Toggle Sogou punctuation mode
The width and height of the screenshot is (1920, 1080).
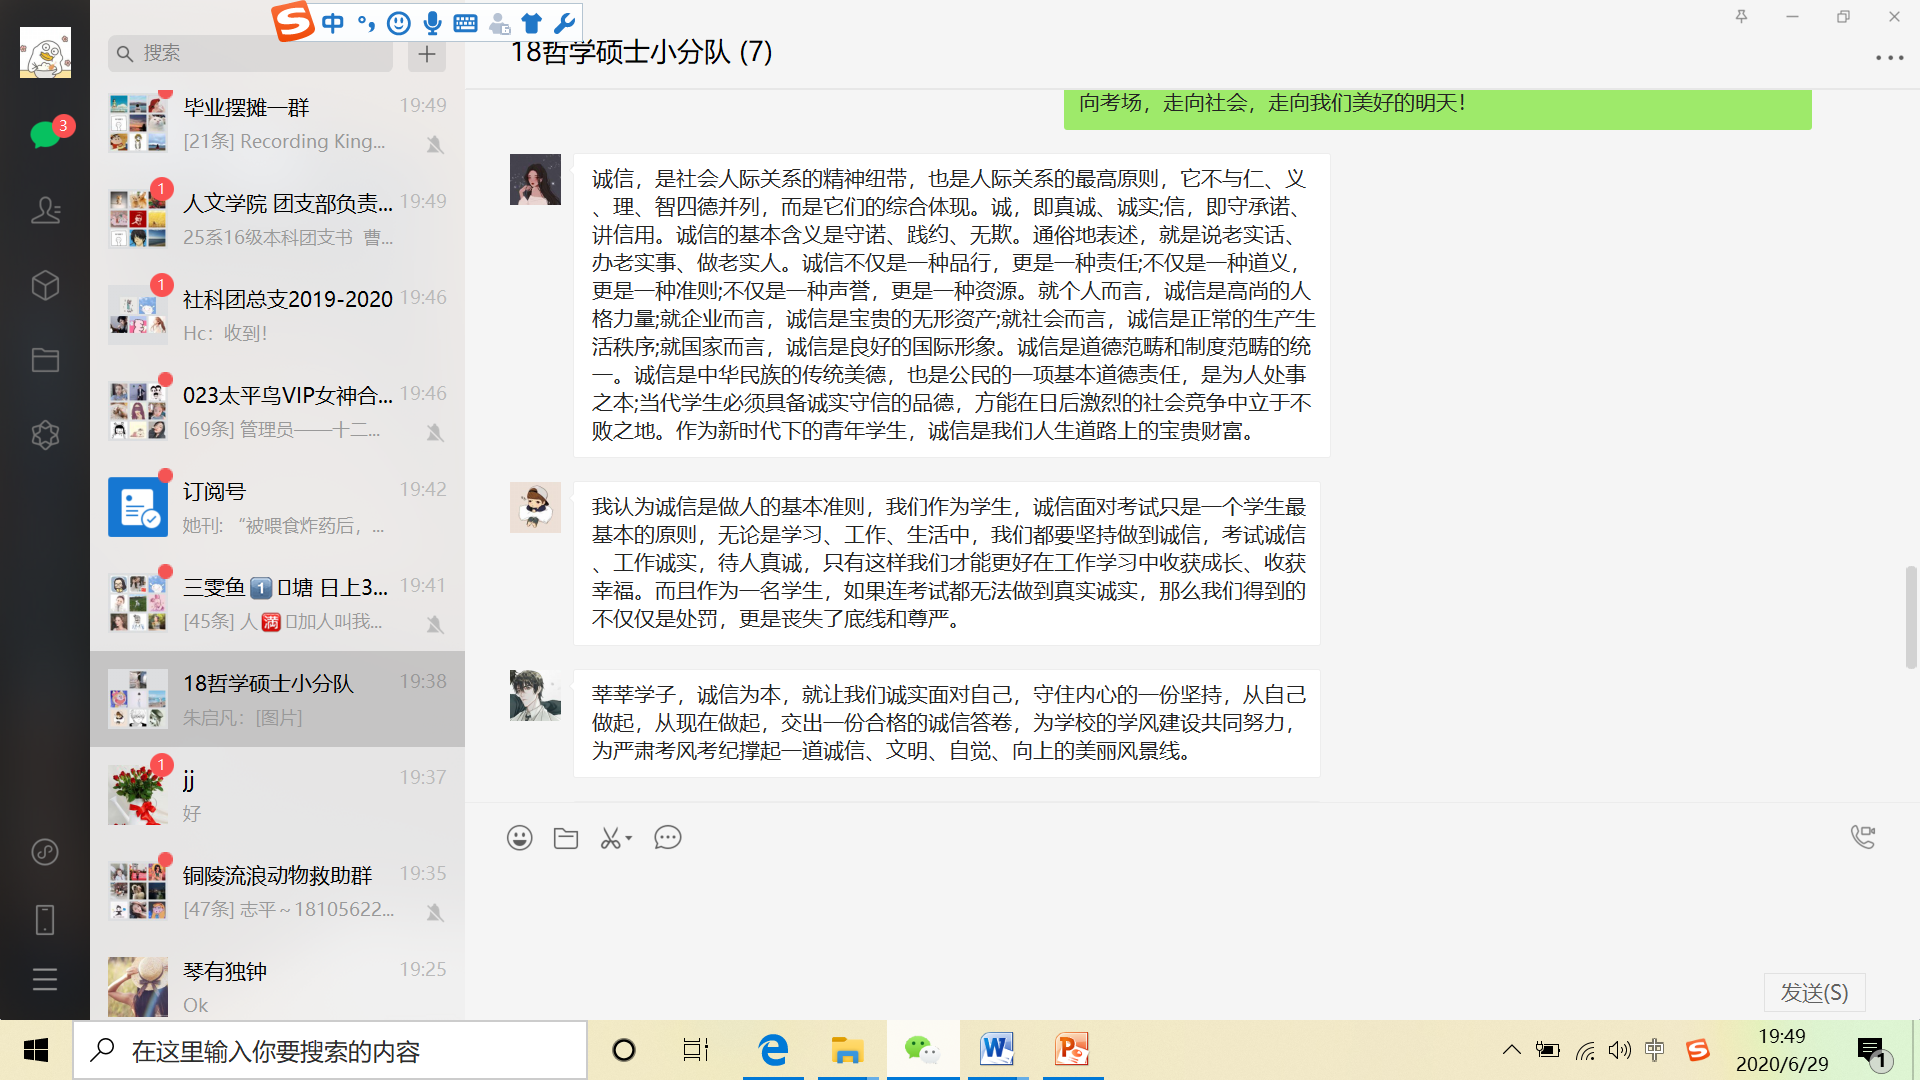coord(366,23)
